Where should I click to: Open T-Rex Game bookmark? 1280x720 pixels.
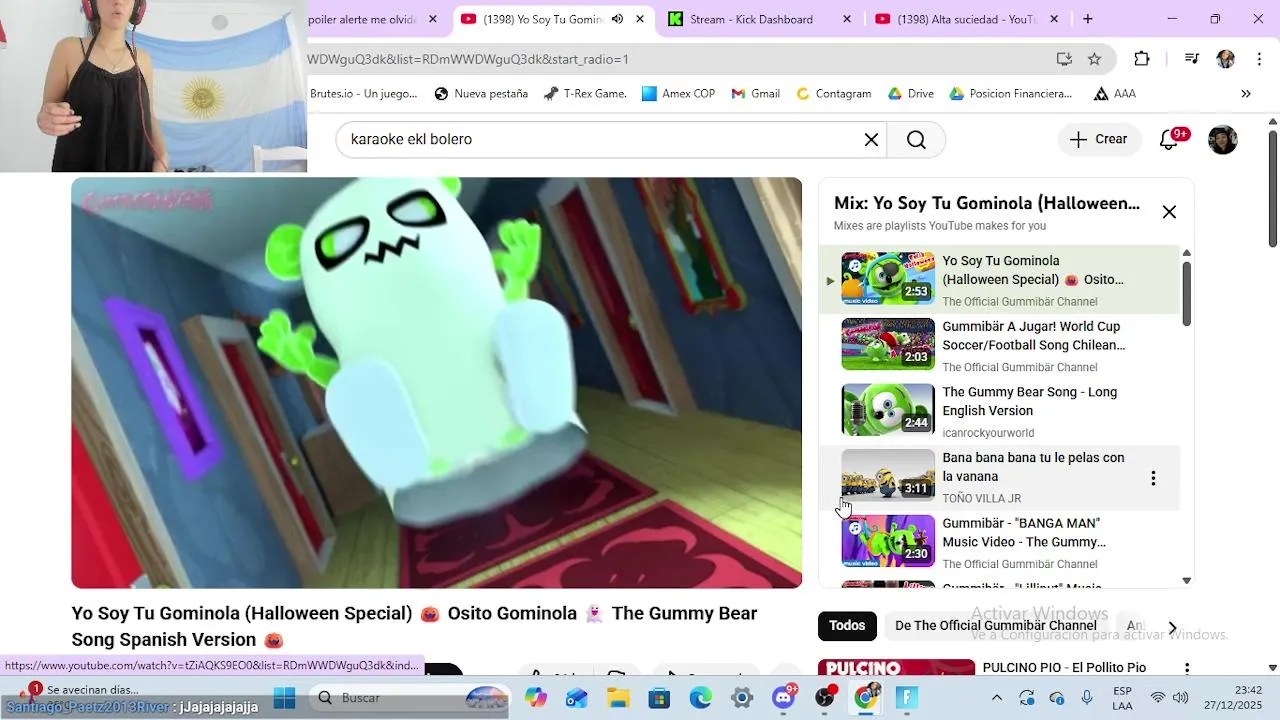click(585, 94)
